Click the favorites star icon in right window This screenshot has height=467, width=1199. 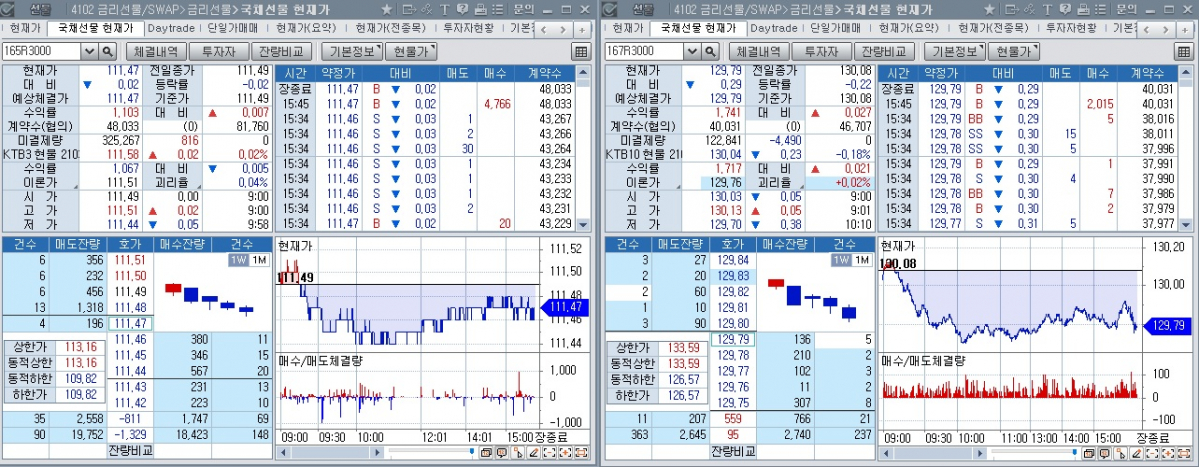pyautogui.click(x=989, y=10)
